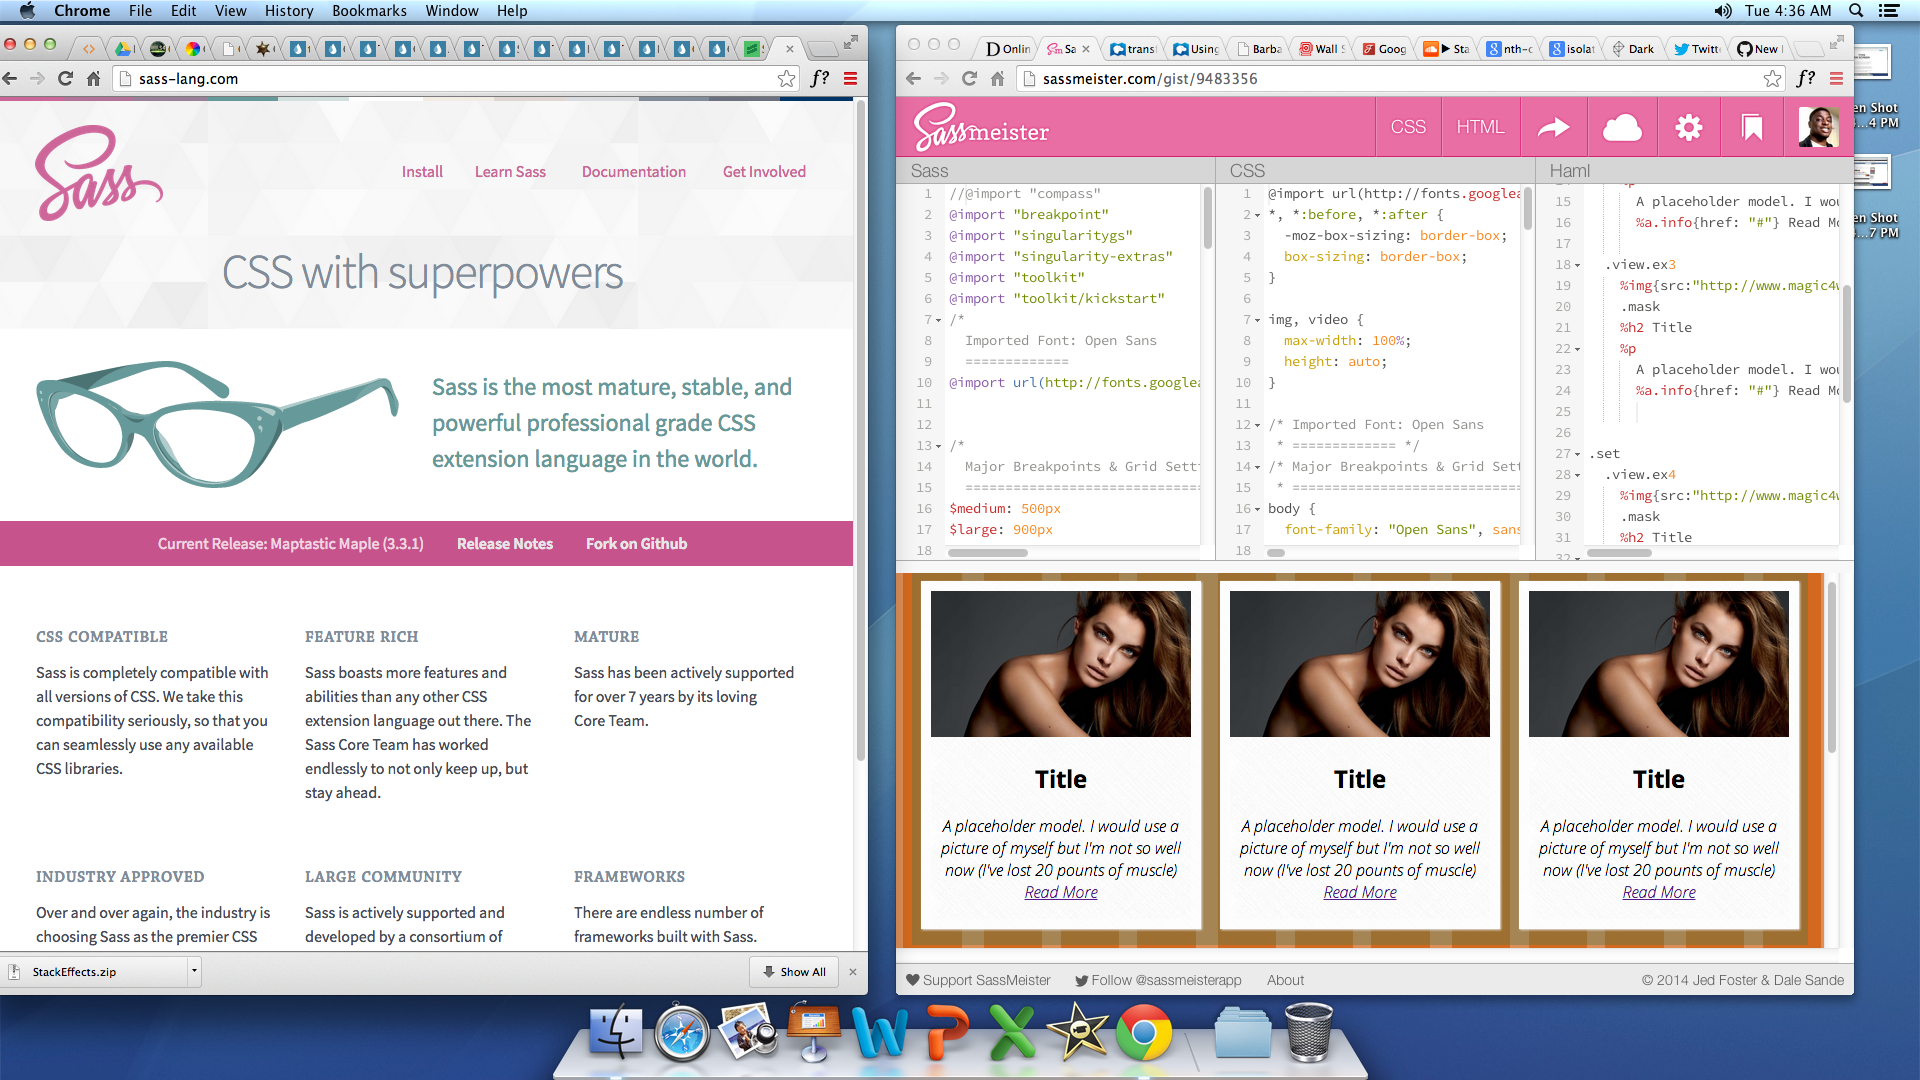Collapse Haml %p fold at line 22
Screen dimensions: 1920x1080
[1577, 349]
